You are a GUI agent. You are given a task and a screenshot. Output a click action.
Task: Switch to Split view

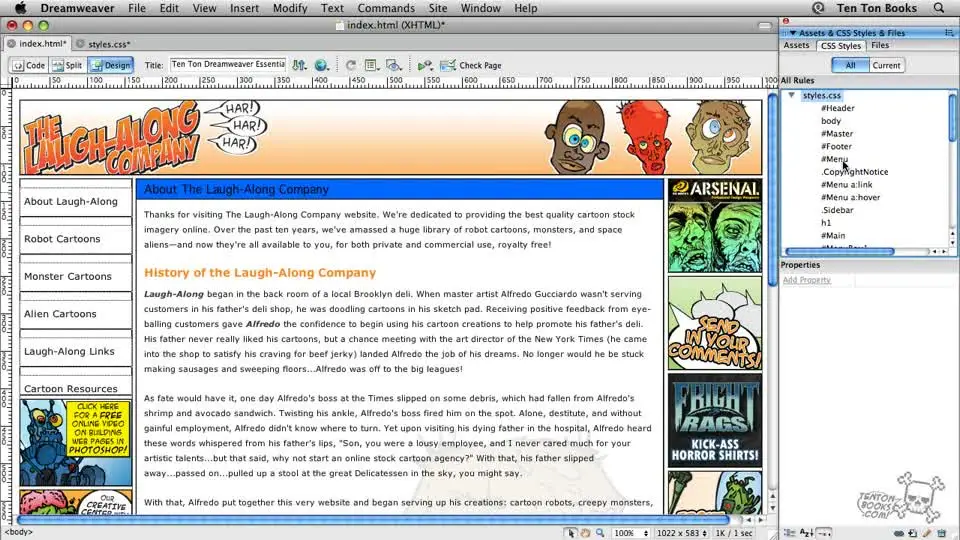coord(67,66)
